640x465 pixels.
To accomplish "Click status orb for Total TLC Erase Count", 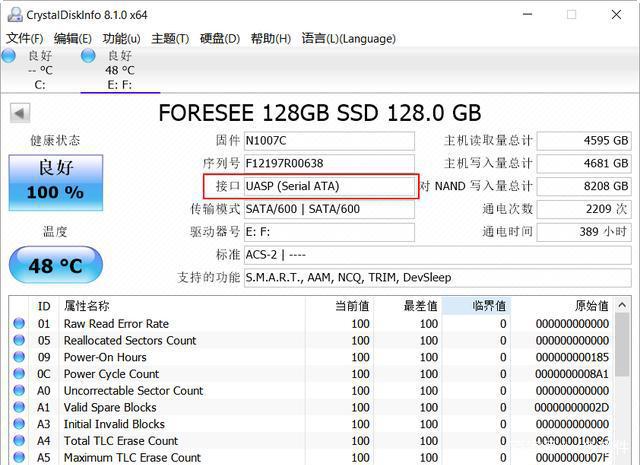I will [x=19, y=441].
